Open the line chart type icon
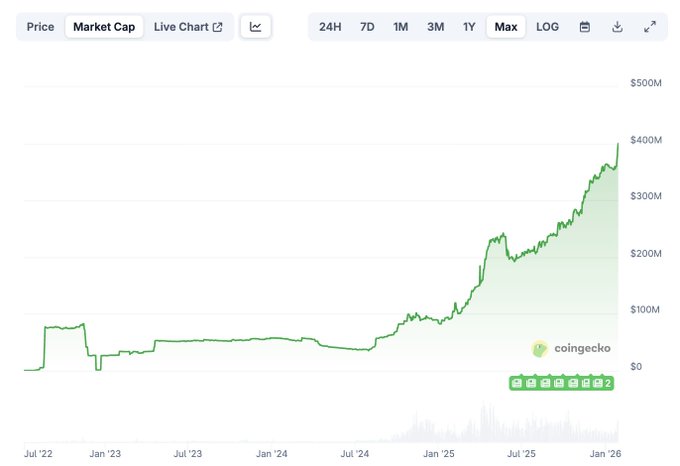The height and width of the screenshot is (466, 680). (256, 26)
